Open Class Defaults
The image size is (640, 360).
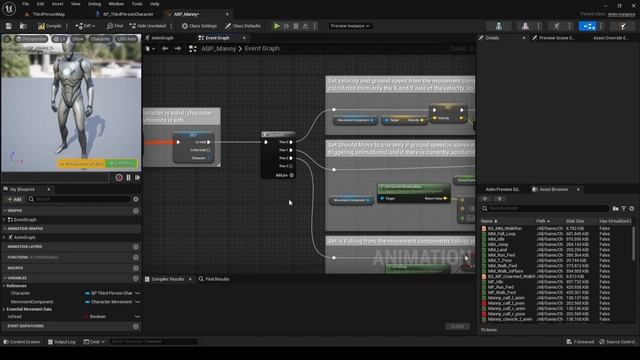click(242, 26)
